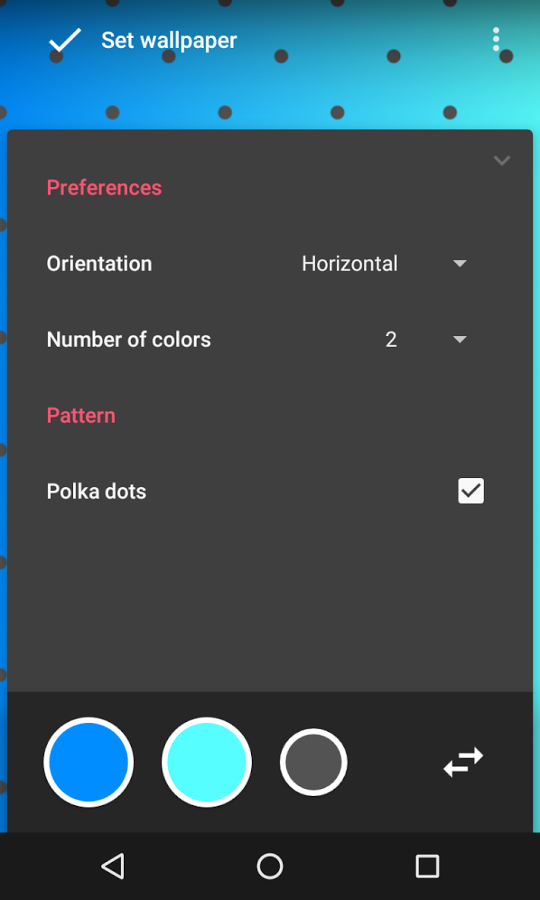Pick the gray polka dot color swatch
The height and width of the screenshot is (900, 540).
(x=313, y=762)
